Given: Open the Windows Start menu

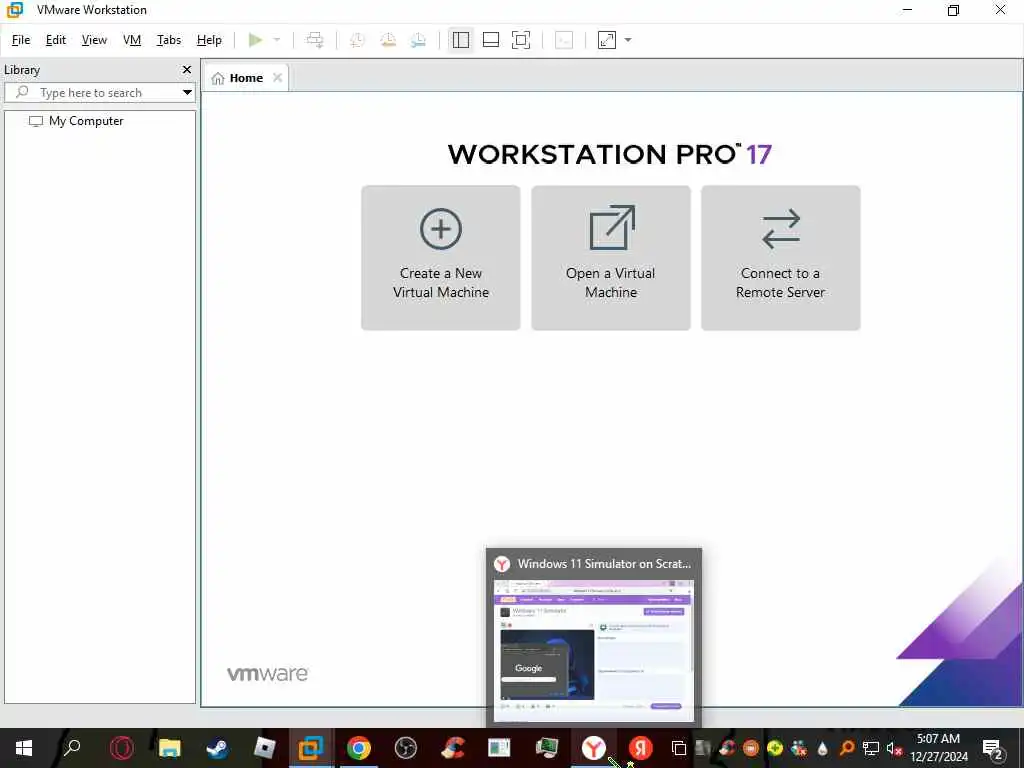Looking at the screenshot, I should [24, 748].
